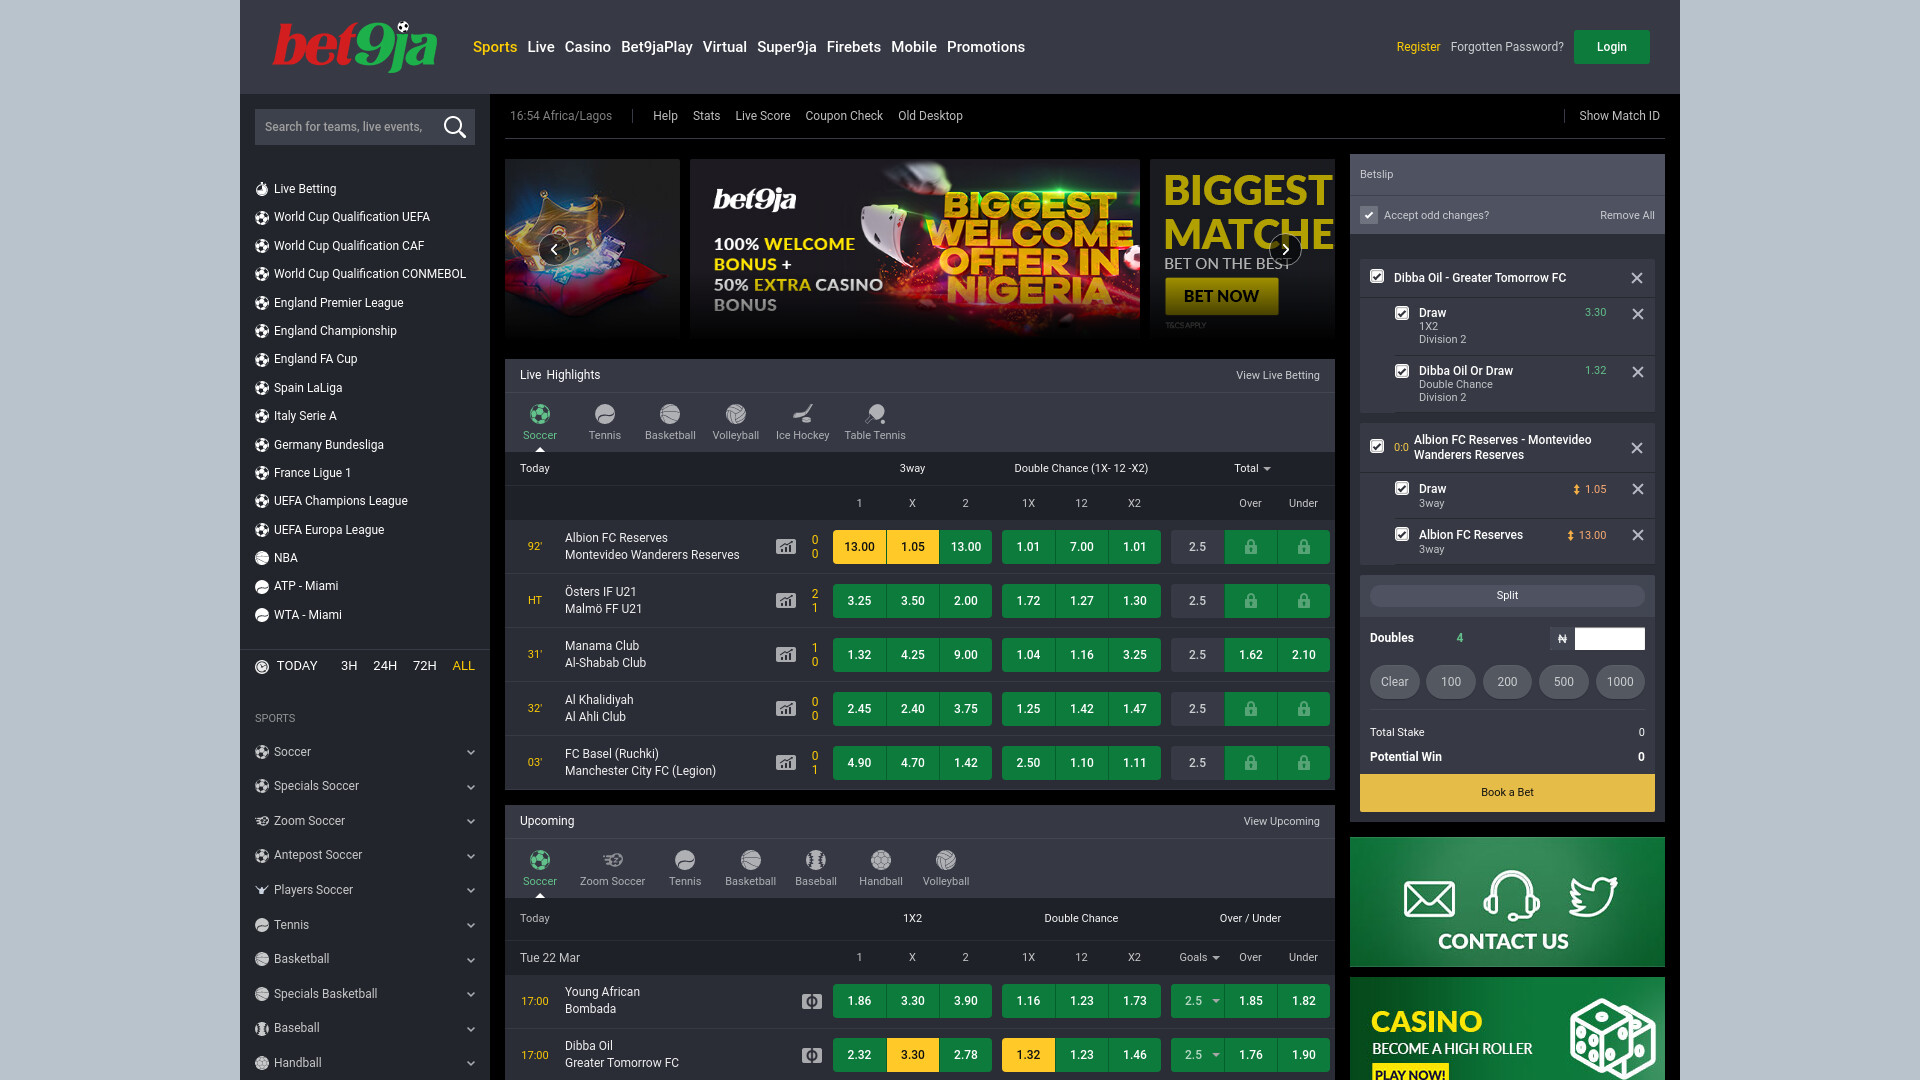
Task: Click Show Match ID
Action: click(1619, 116)
